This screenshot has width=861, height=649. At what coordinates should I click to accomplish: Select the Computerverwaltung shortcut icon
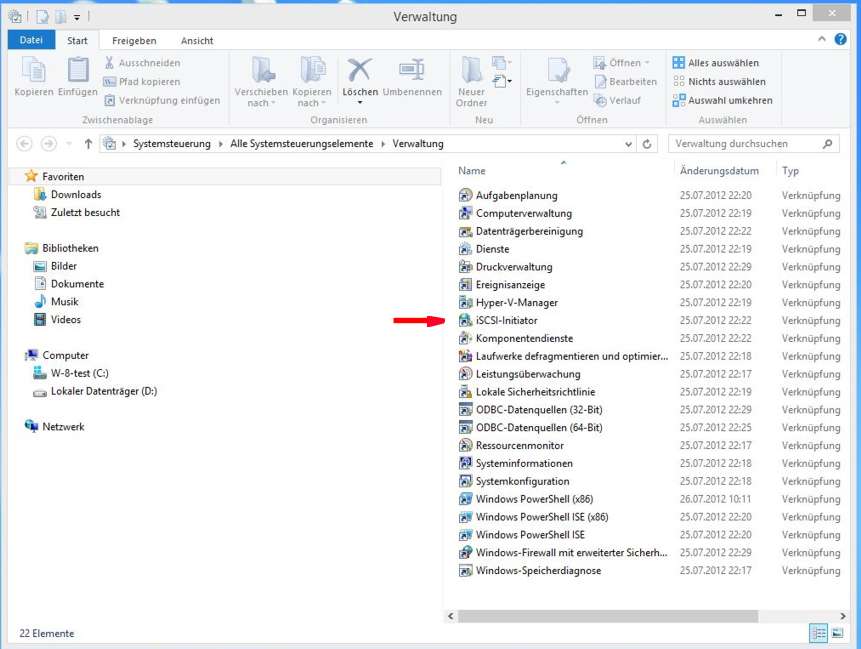465,213
